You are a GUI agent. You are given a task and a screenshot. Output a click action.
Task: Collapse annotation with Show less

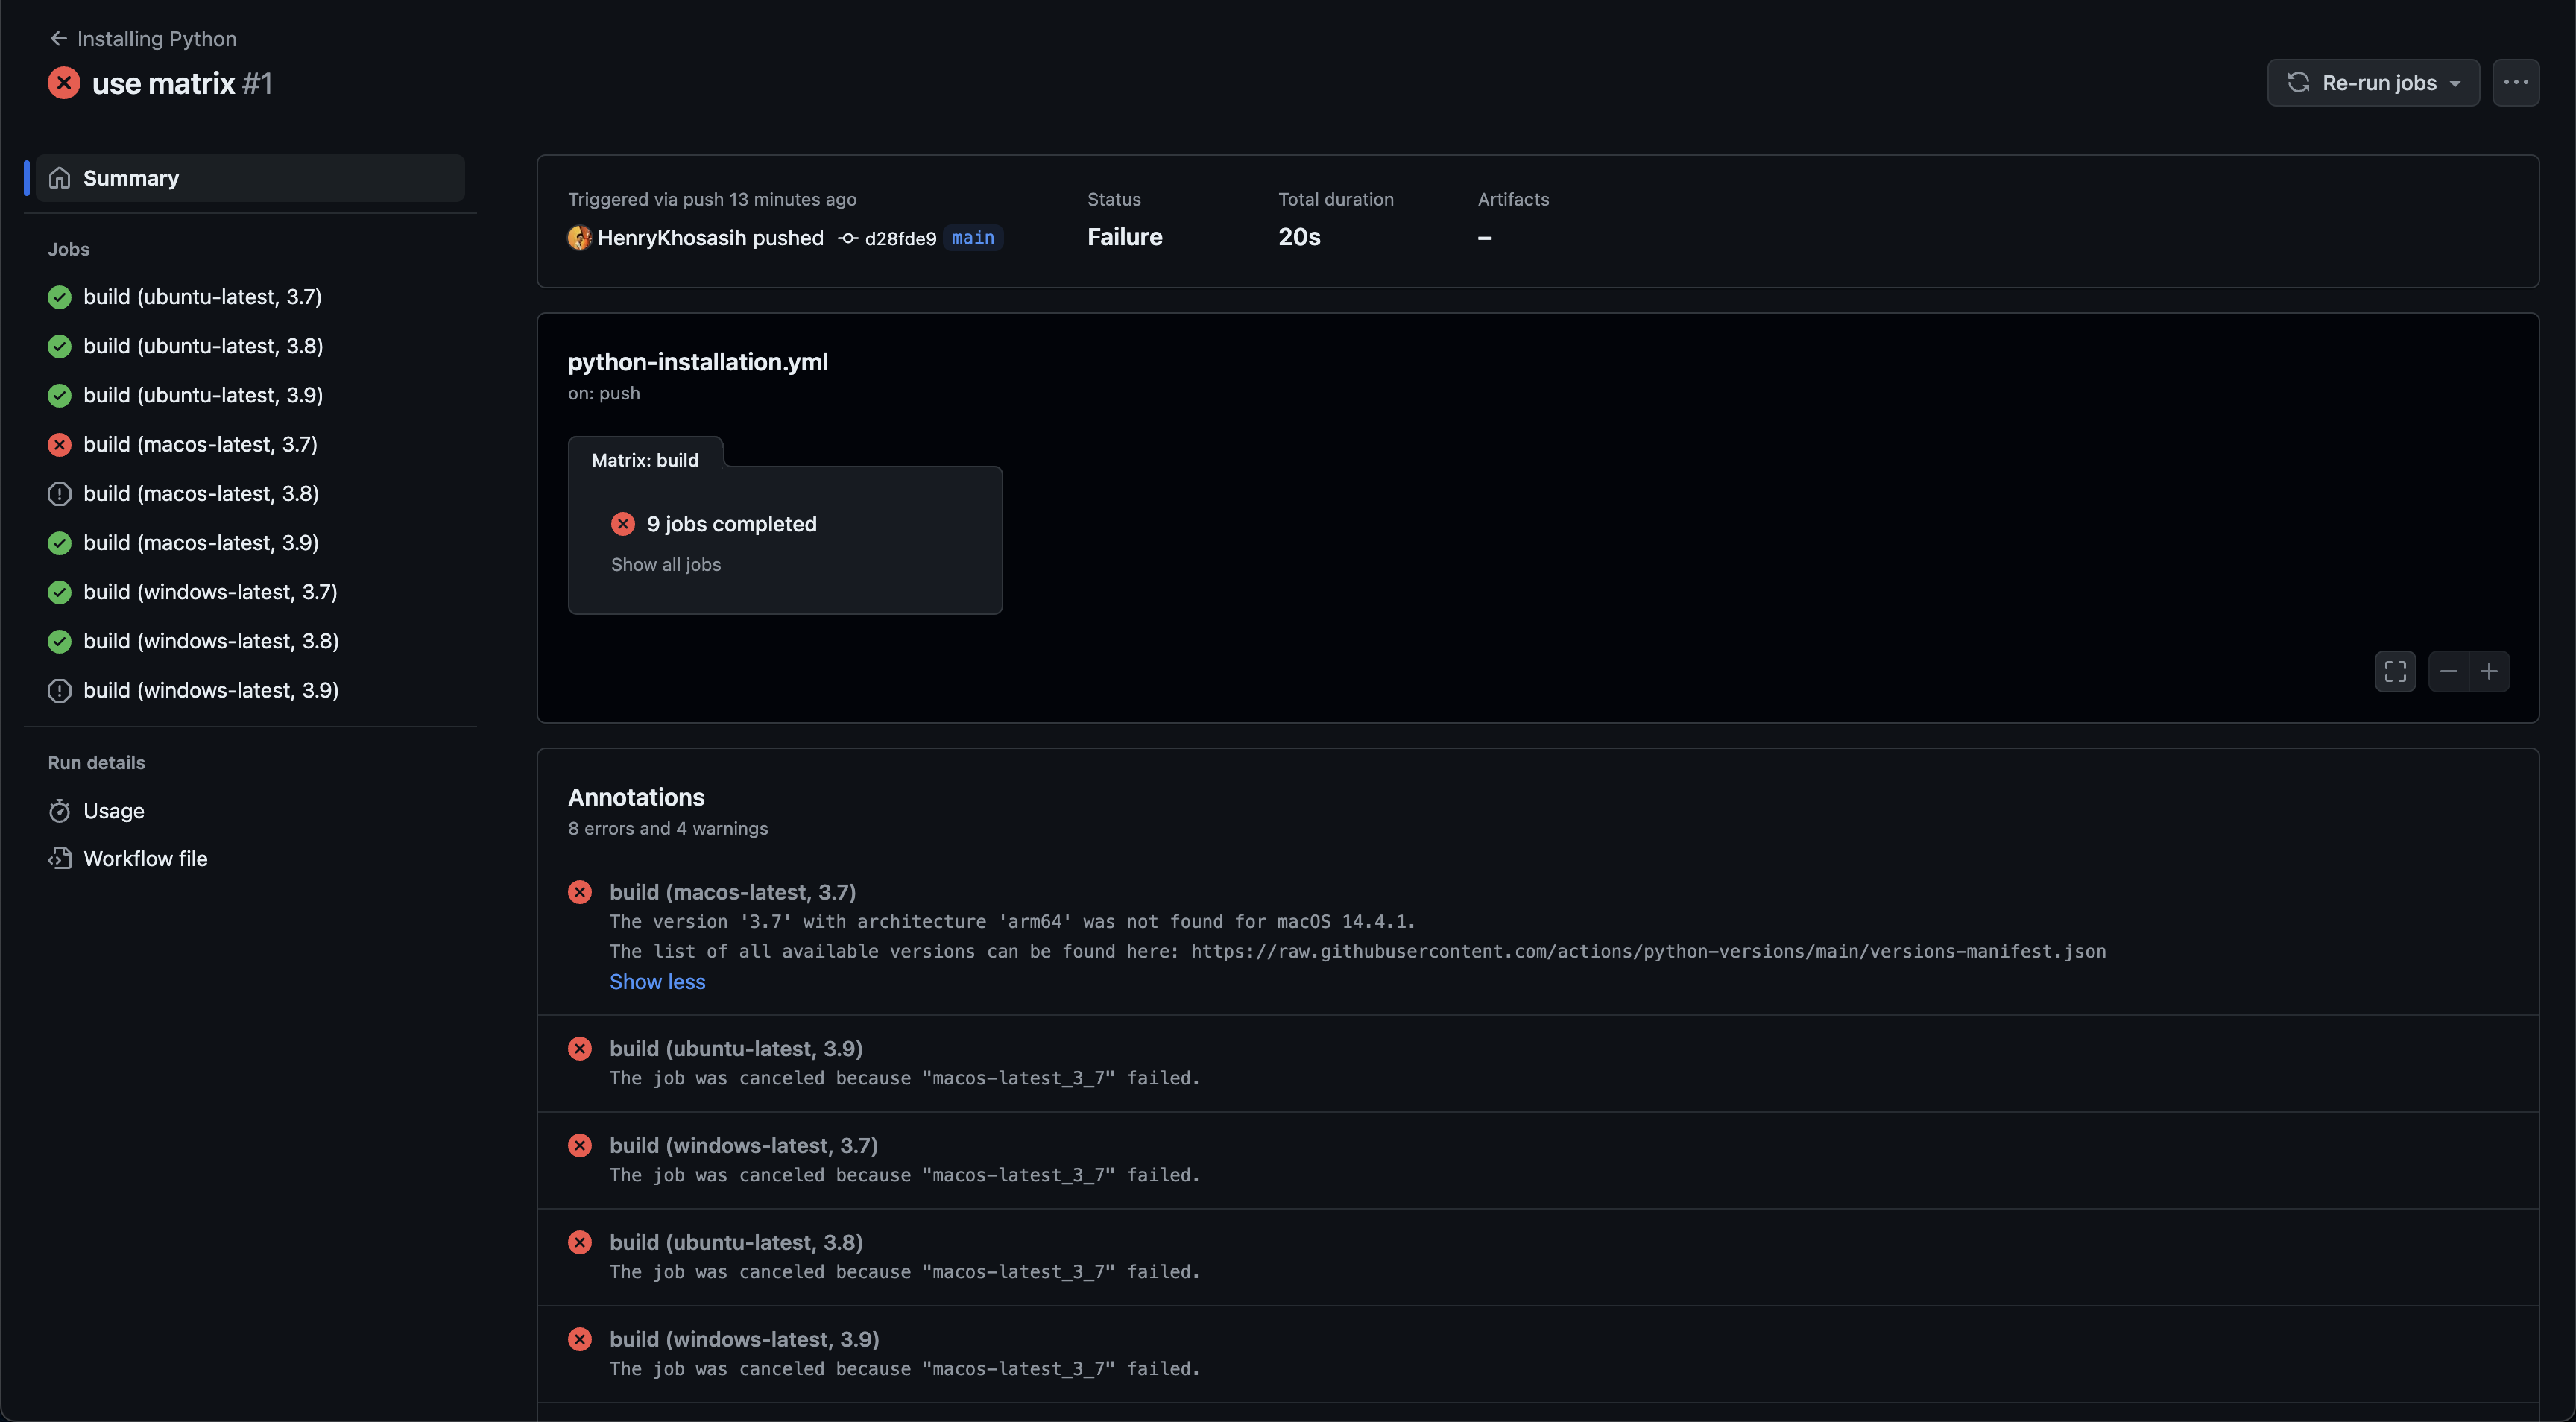[x=657, y=982]
